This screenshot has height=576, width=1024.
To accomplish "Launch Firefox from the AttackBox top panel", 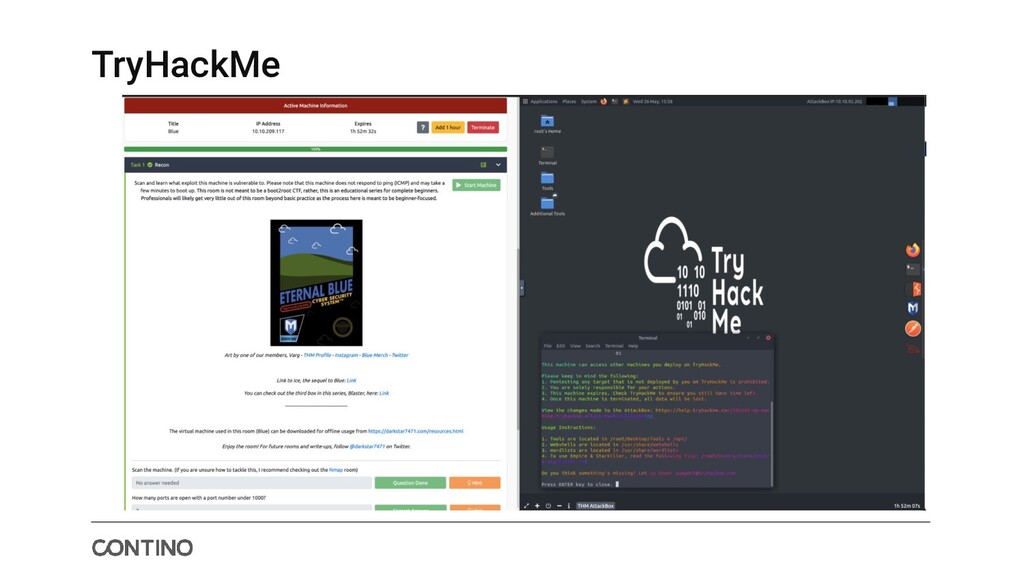I will 603,101.
